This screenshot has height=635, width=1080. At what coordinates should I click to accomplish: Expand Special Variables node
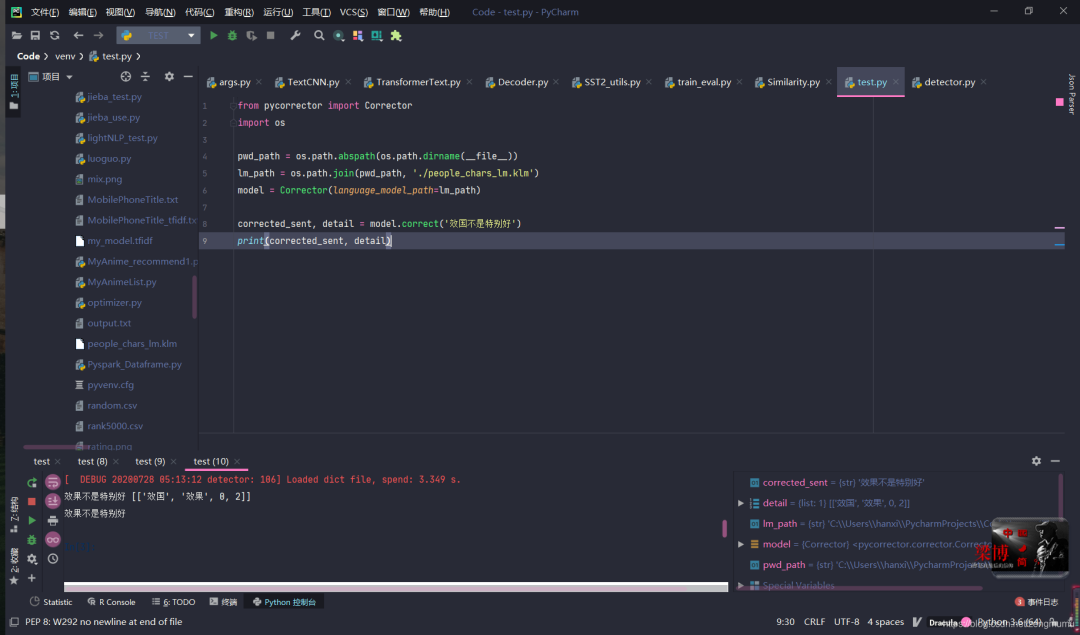[740, 585]
